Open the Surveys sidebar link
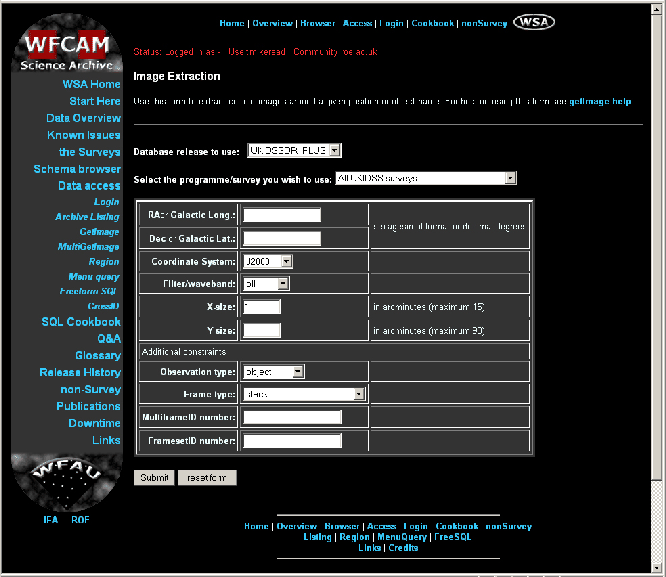The height and width of the screenshot is (577, 666). (x=90, y=152)
